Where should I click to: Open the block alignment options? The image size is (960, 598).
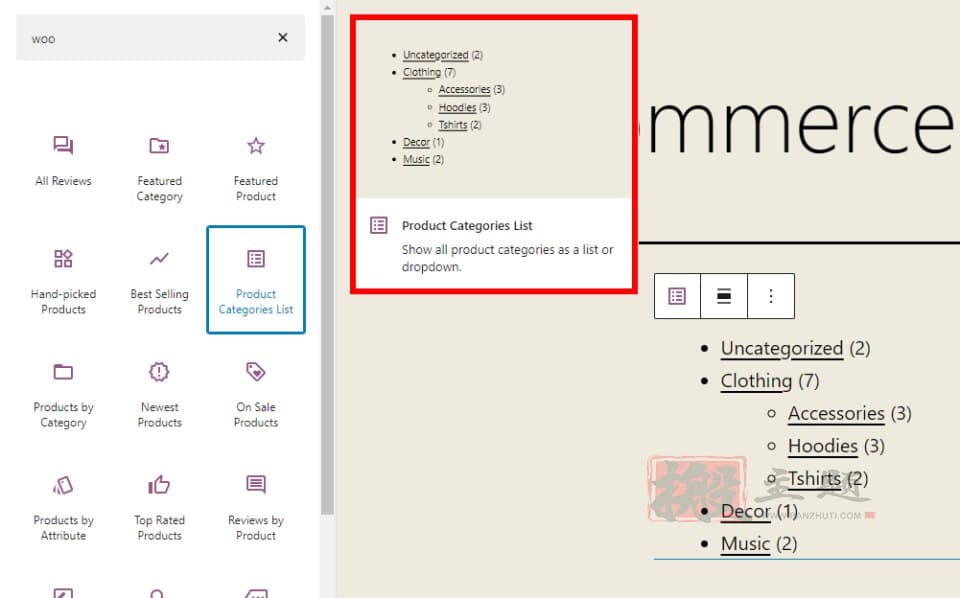(724, 296)
